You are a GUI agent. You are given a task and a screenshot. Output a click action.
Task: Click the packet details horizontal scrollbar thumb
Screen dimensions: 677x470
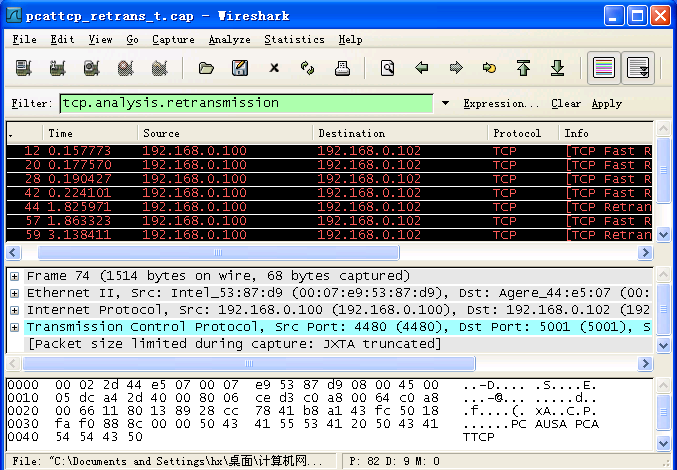249,364
